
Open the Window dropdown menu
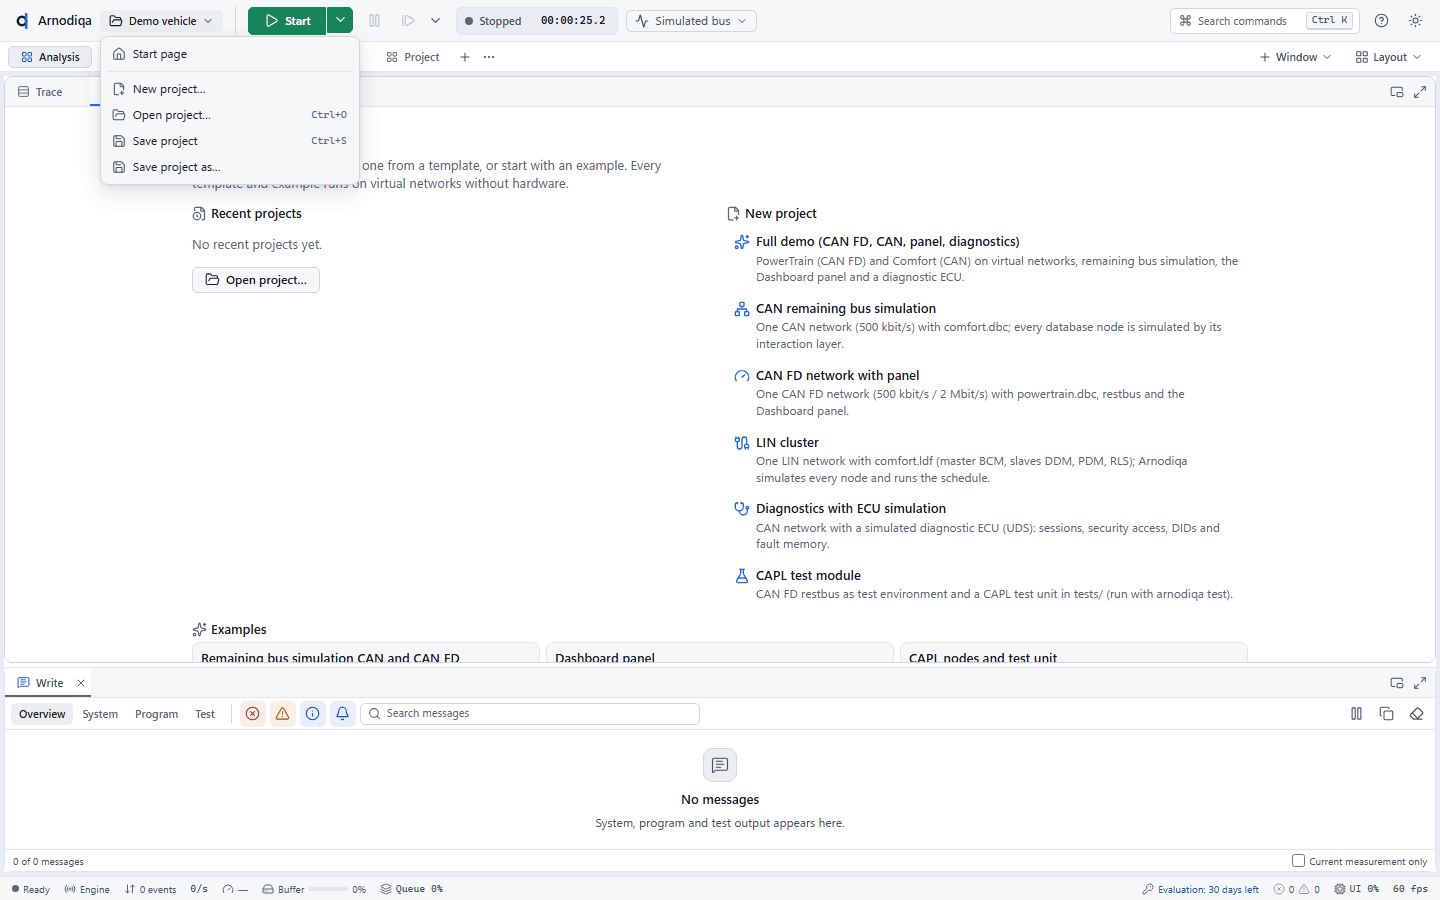click(1295, 57)
